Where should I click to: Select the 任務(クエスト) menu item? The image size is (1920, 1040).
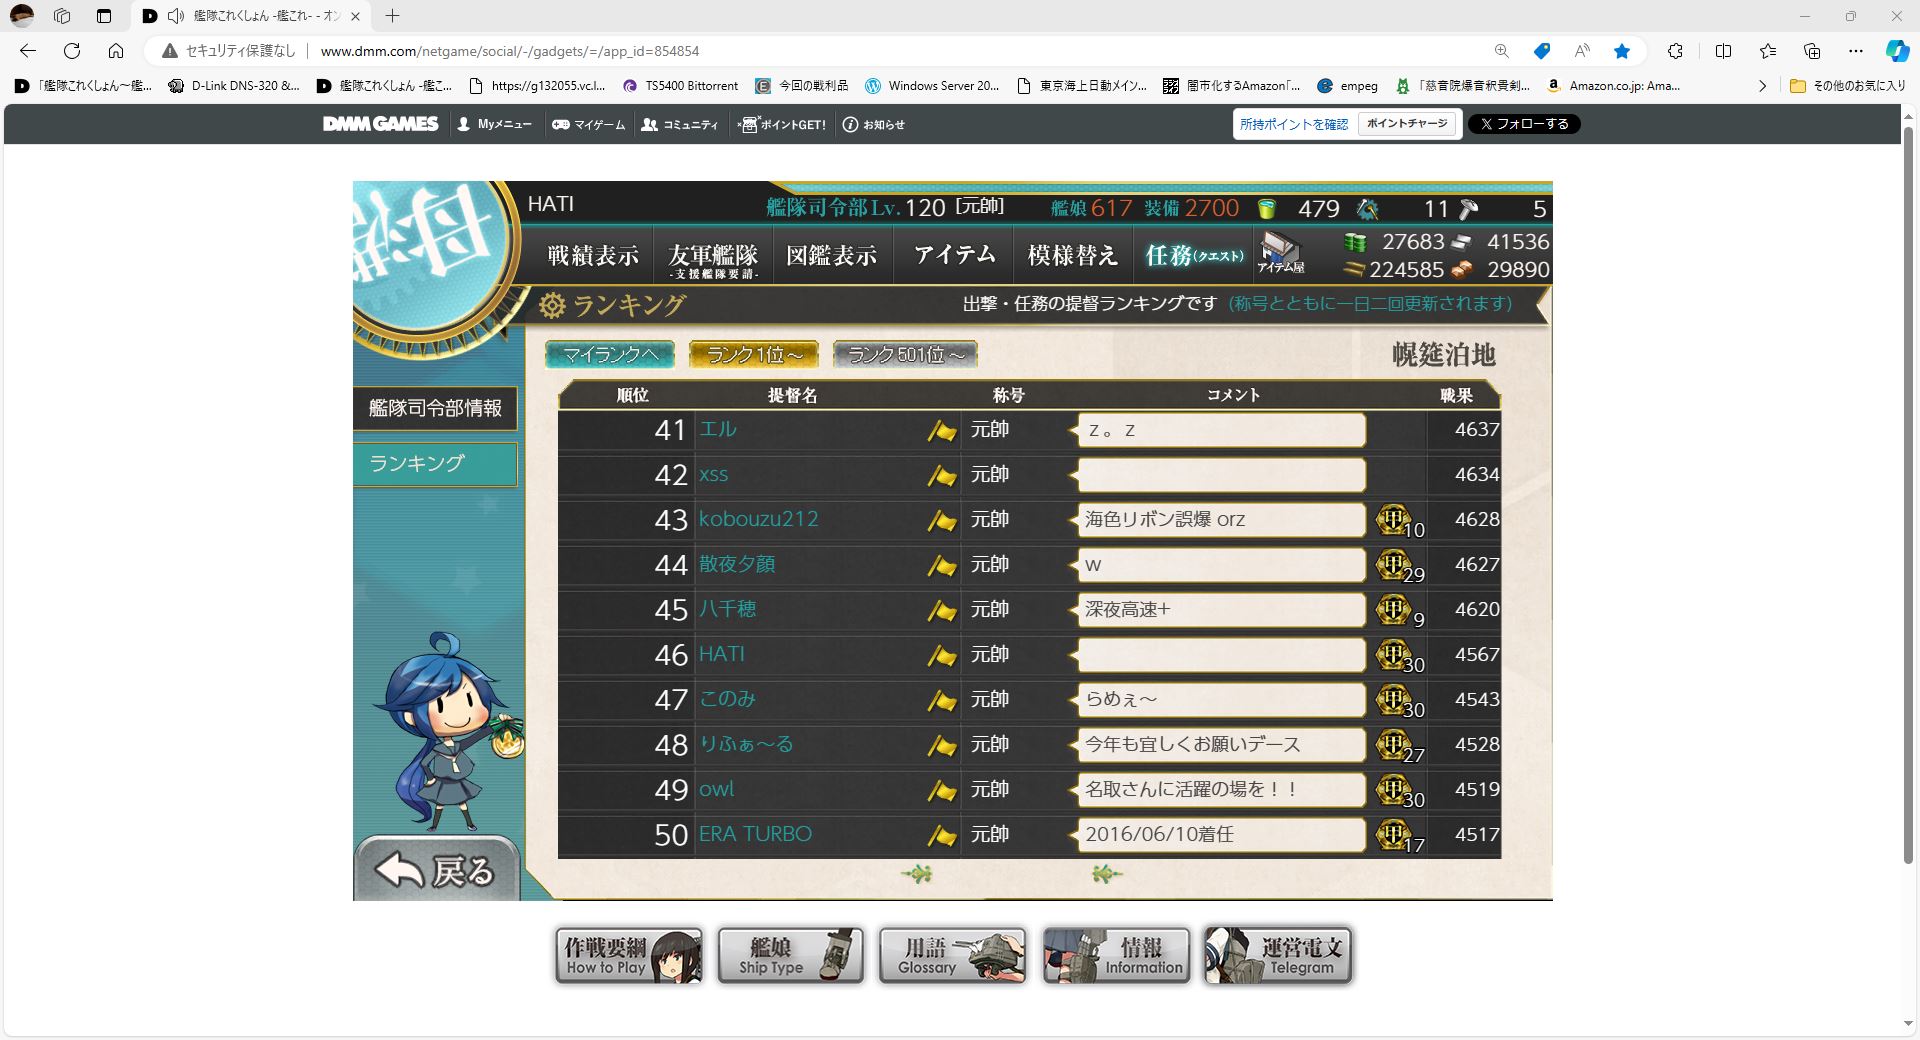1193,256
